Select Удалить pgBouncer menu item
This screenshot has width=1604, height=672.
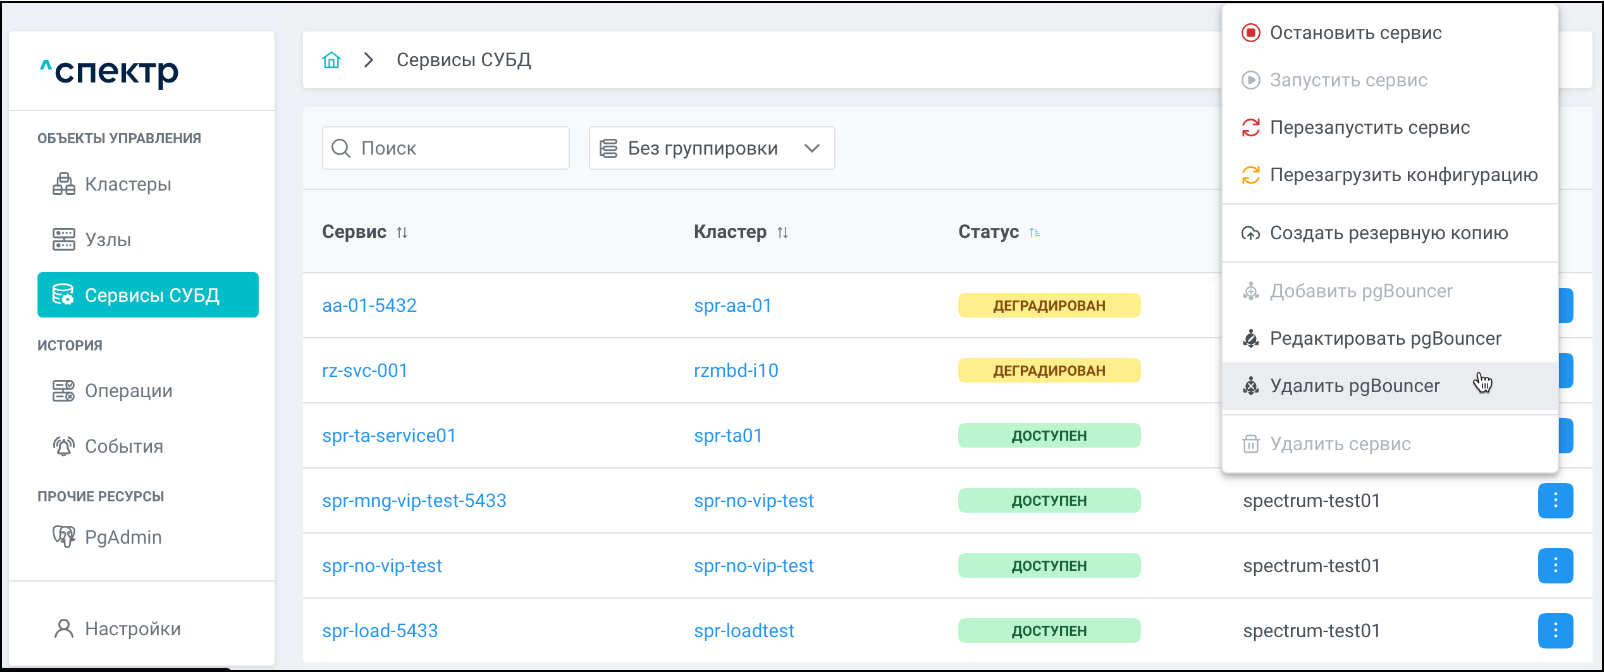(x=1354, y=386)
